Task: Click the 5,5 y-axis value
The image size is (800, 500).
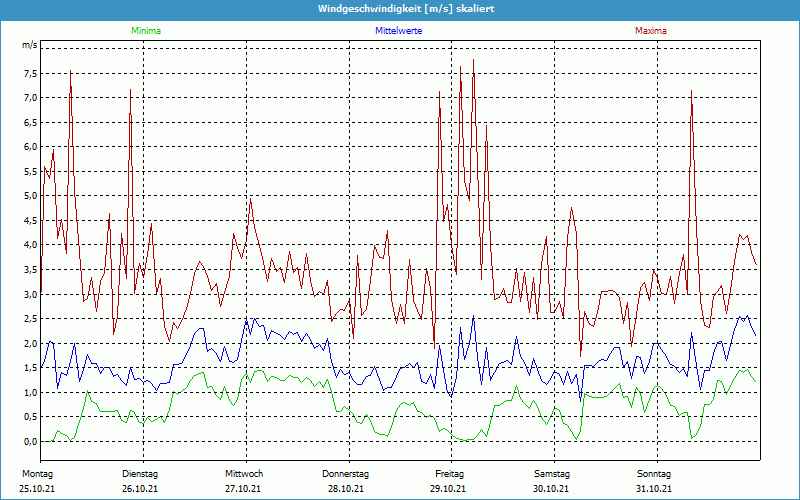Action: [x=31, y=172]
